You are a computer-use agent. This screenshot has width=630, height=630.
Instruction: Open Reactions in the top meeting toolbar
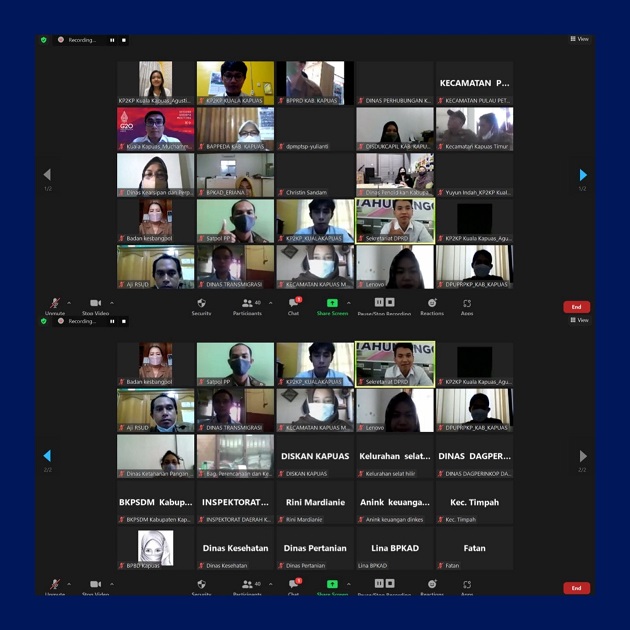click(x=432, y=304)
